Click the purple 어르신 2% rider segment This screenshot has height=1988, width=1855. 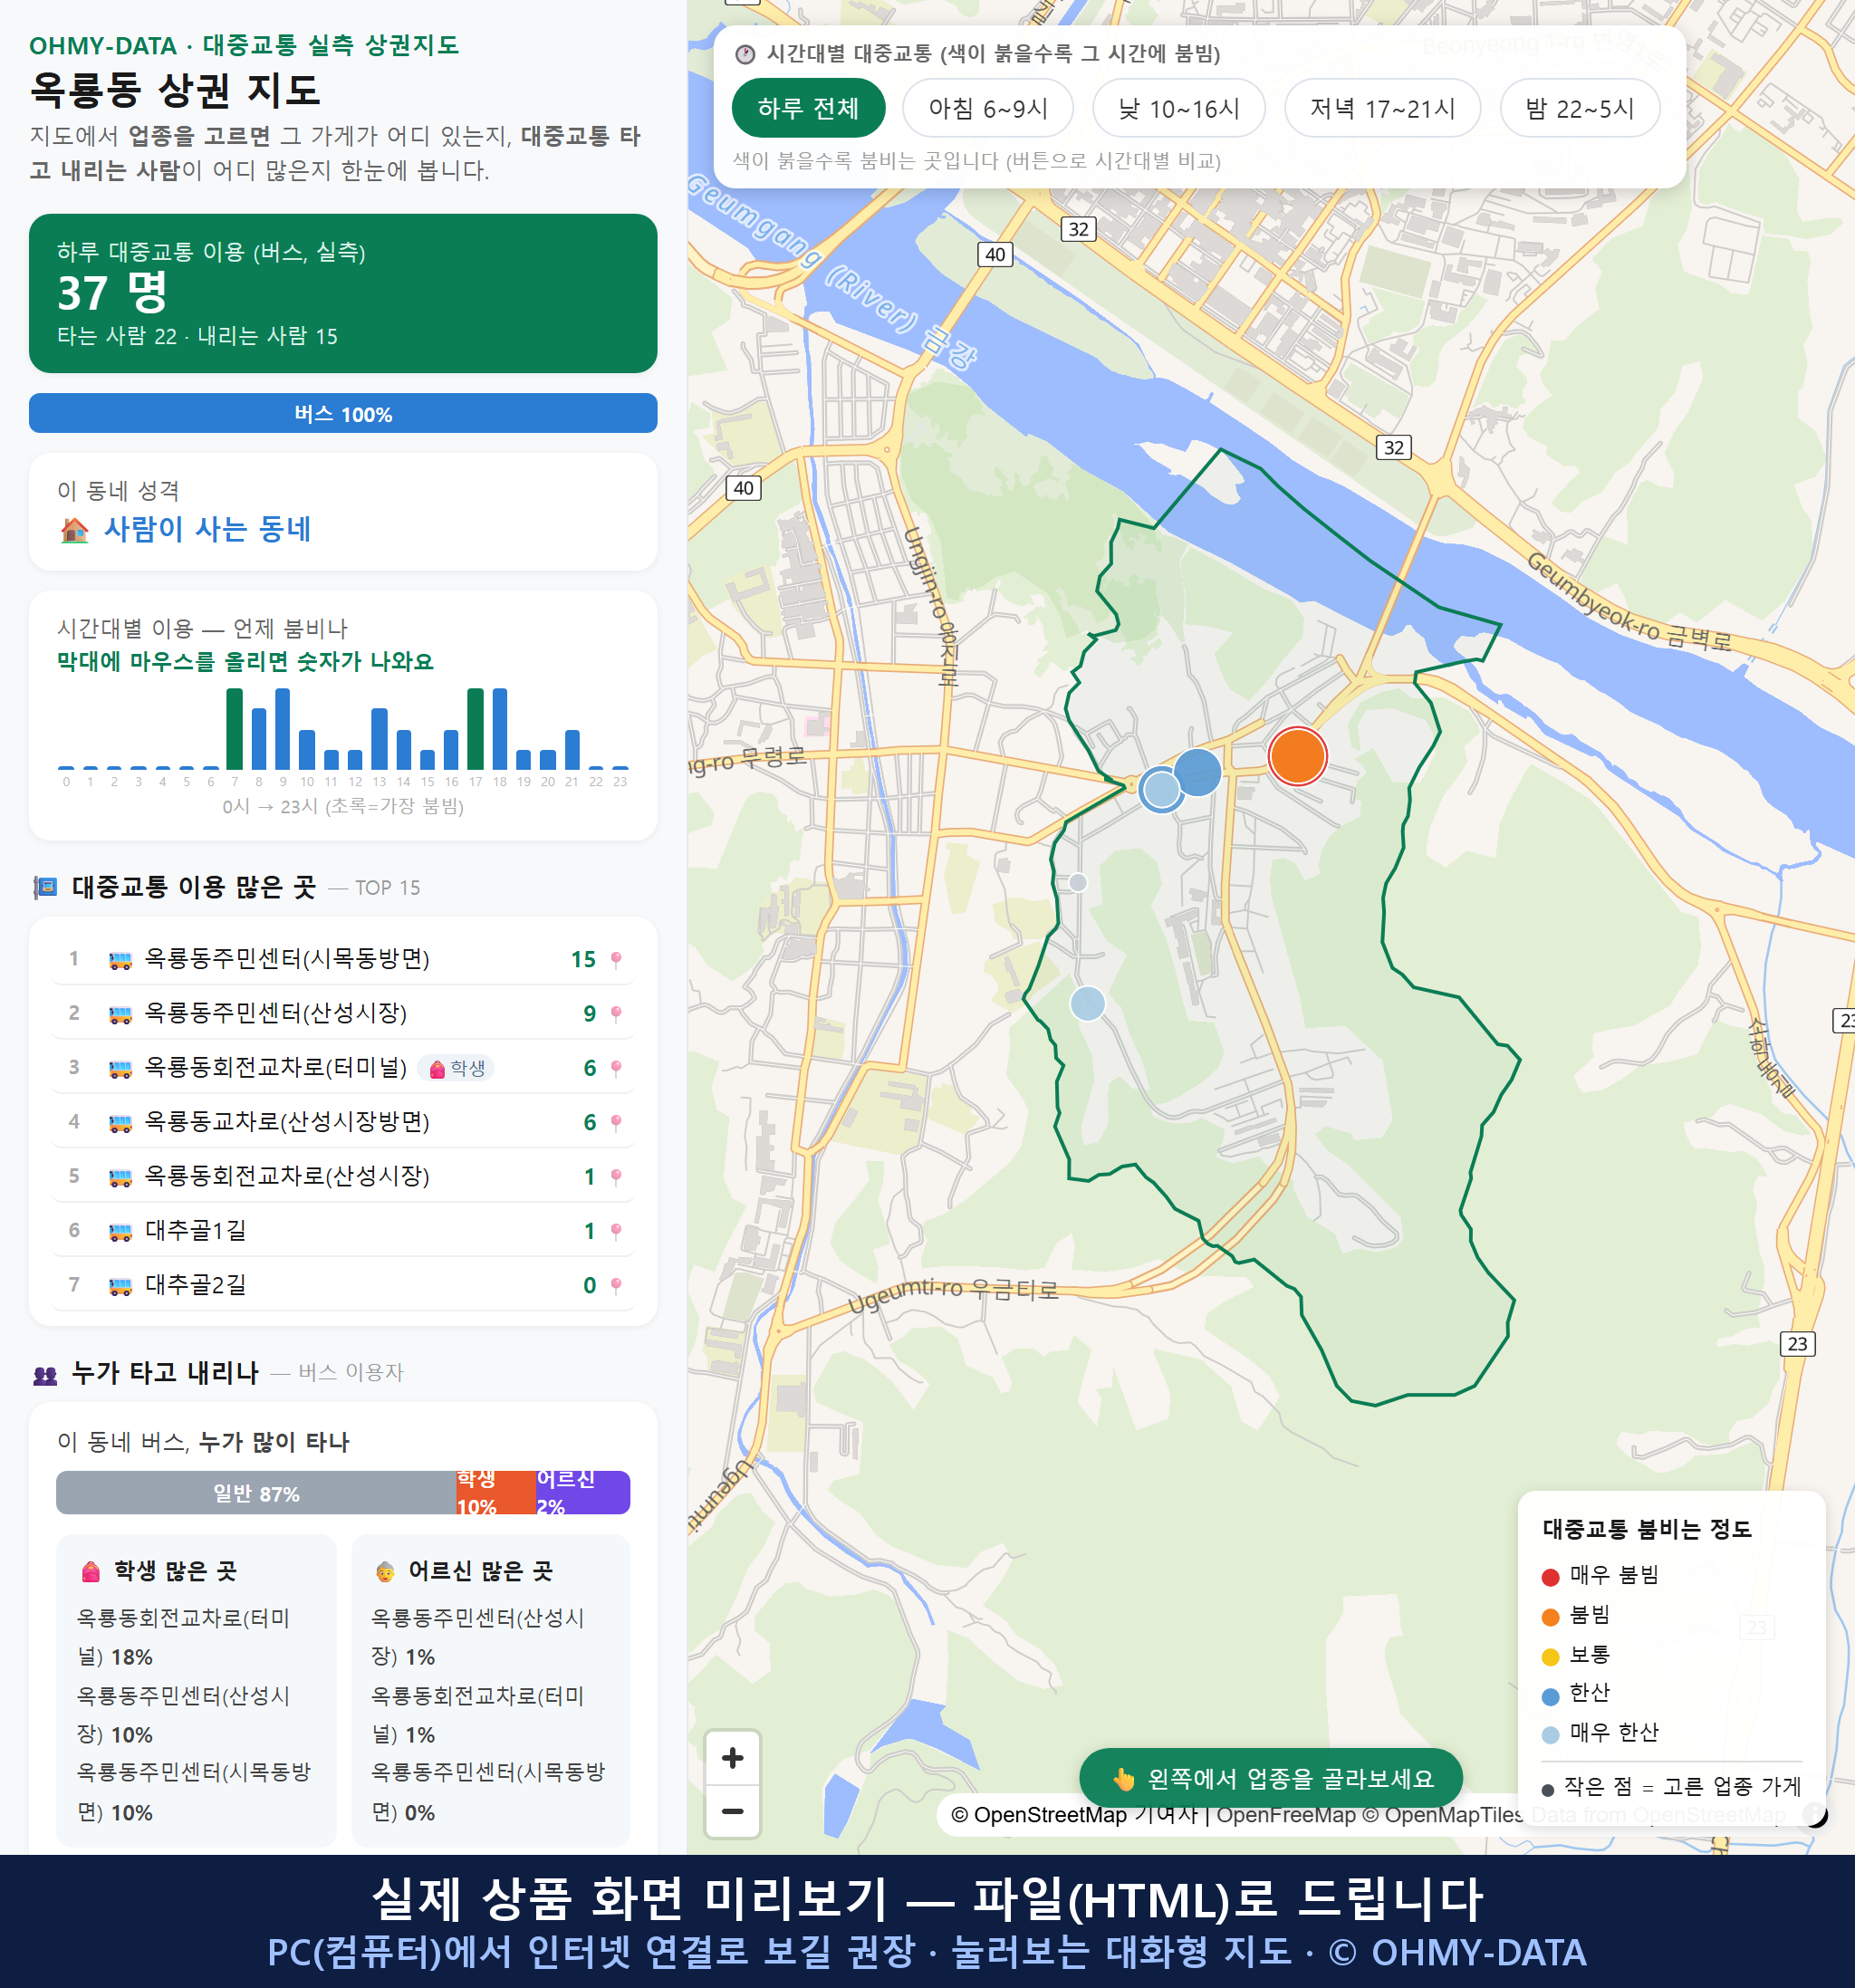[x=583, y=1492]
